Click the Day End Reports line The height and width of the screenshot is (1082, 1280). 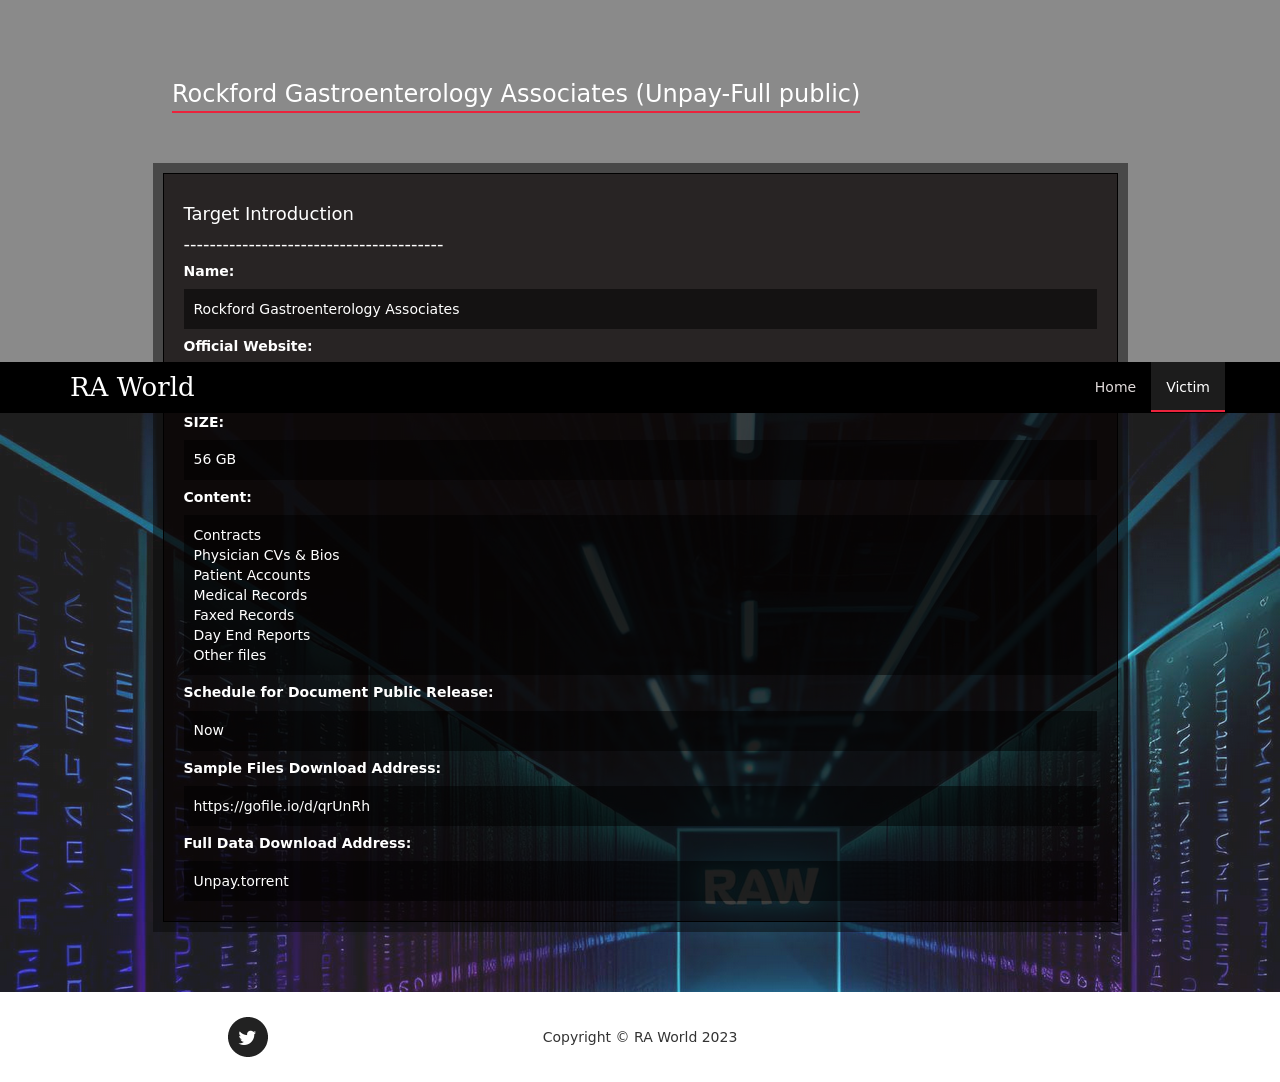point(251,635)
